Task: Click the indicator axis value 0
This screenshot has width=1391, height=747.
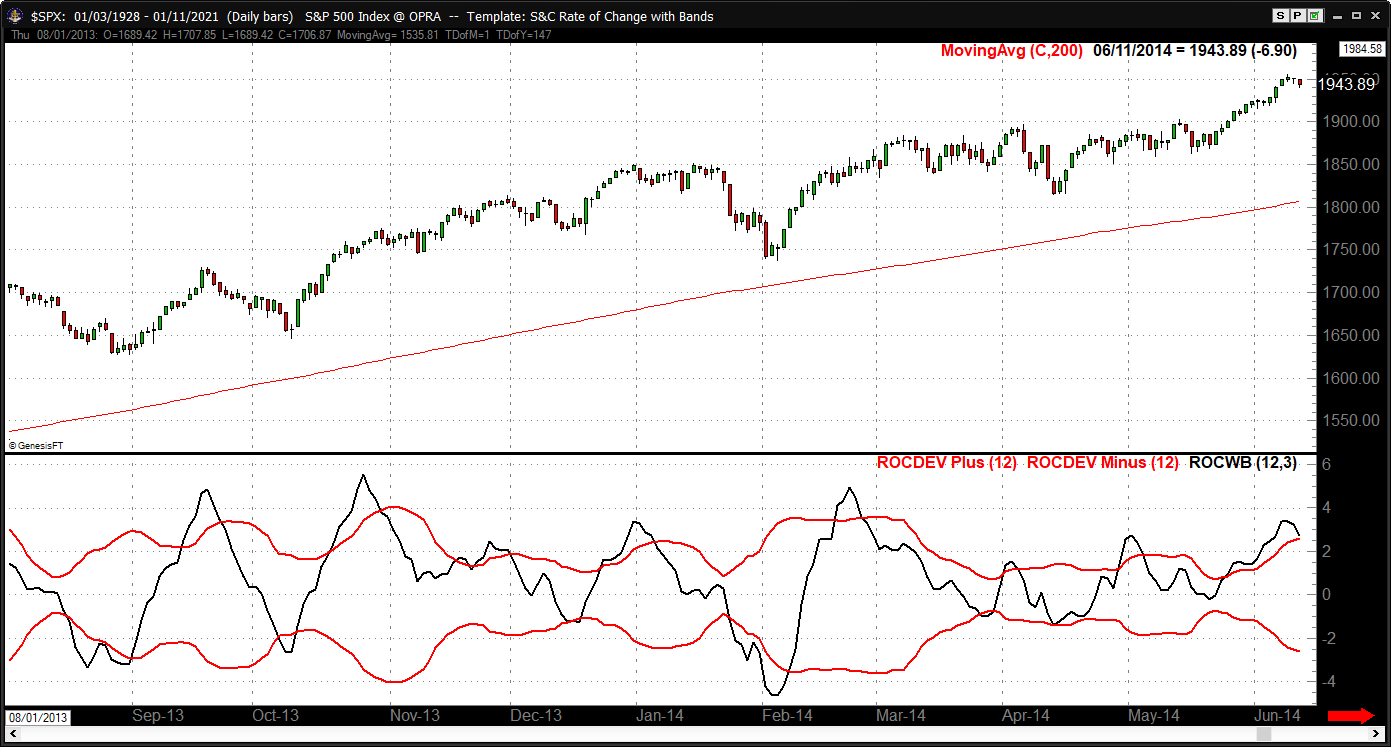Action: 1326,595
